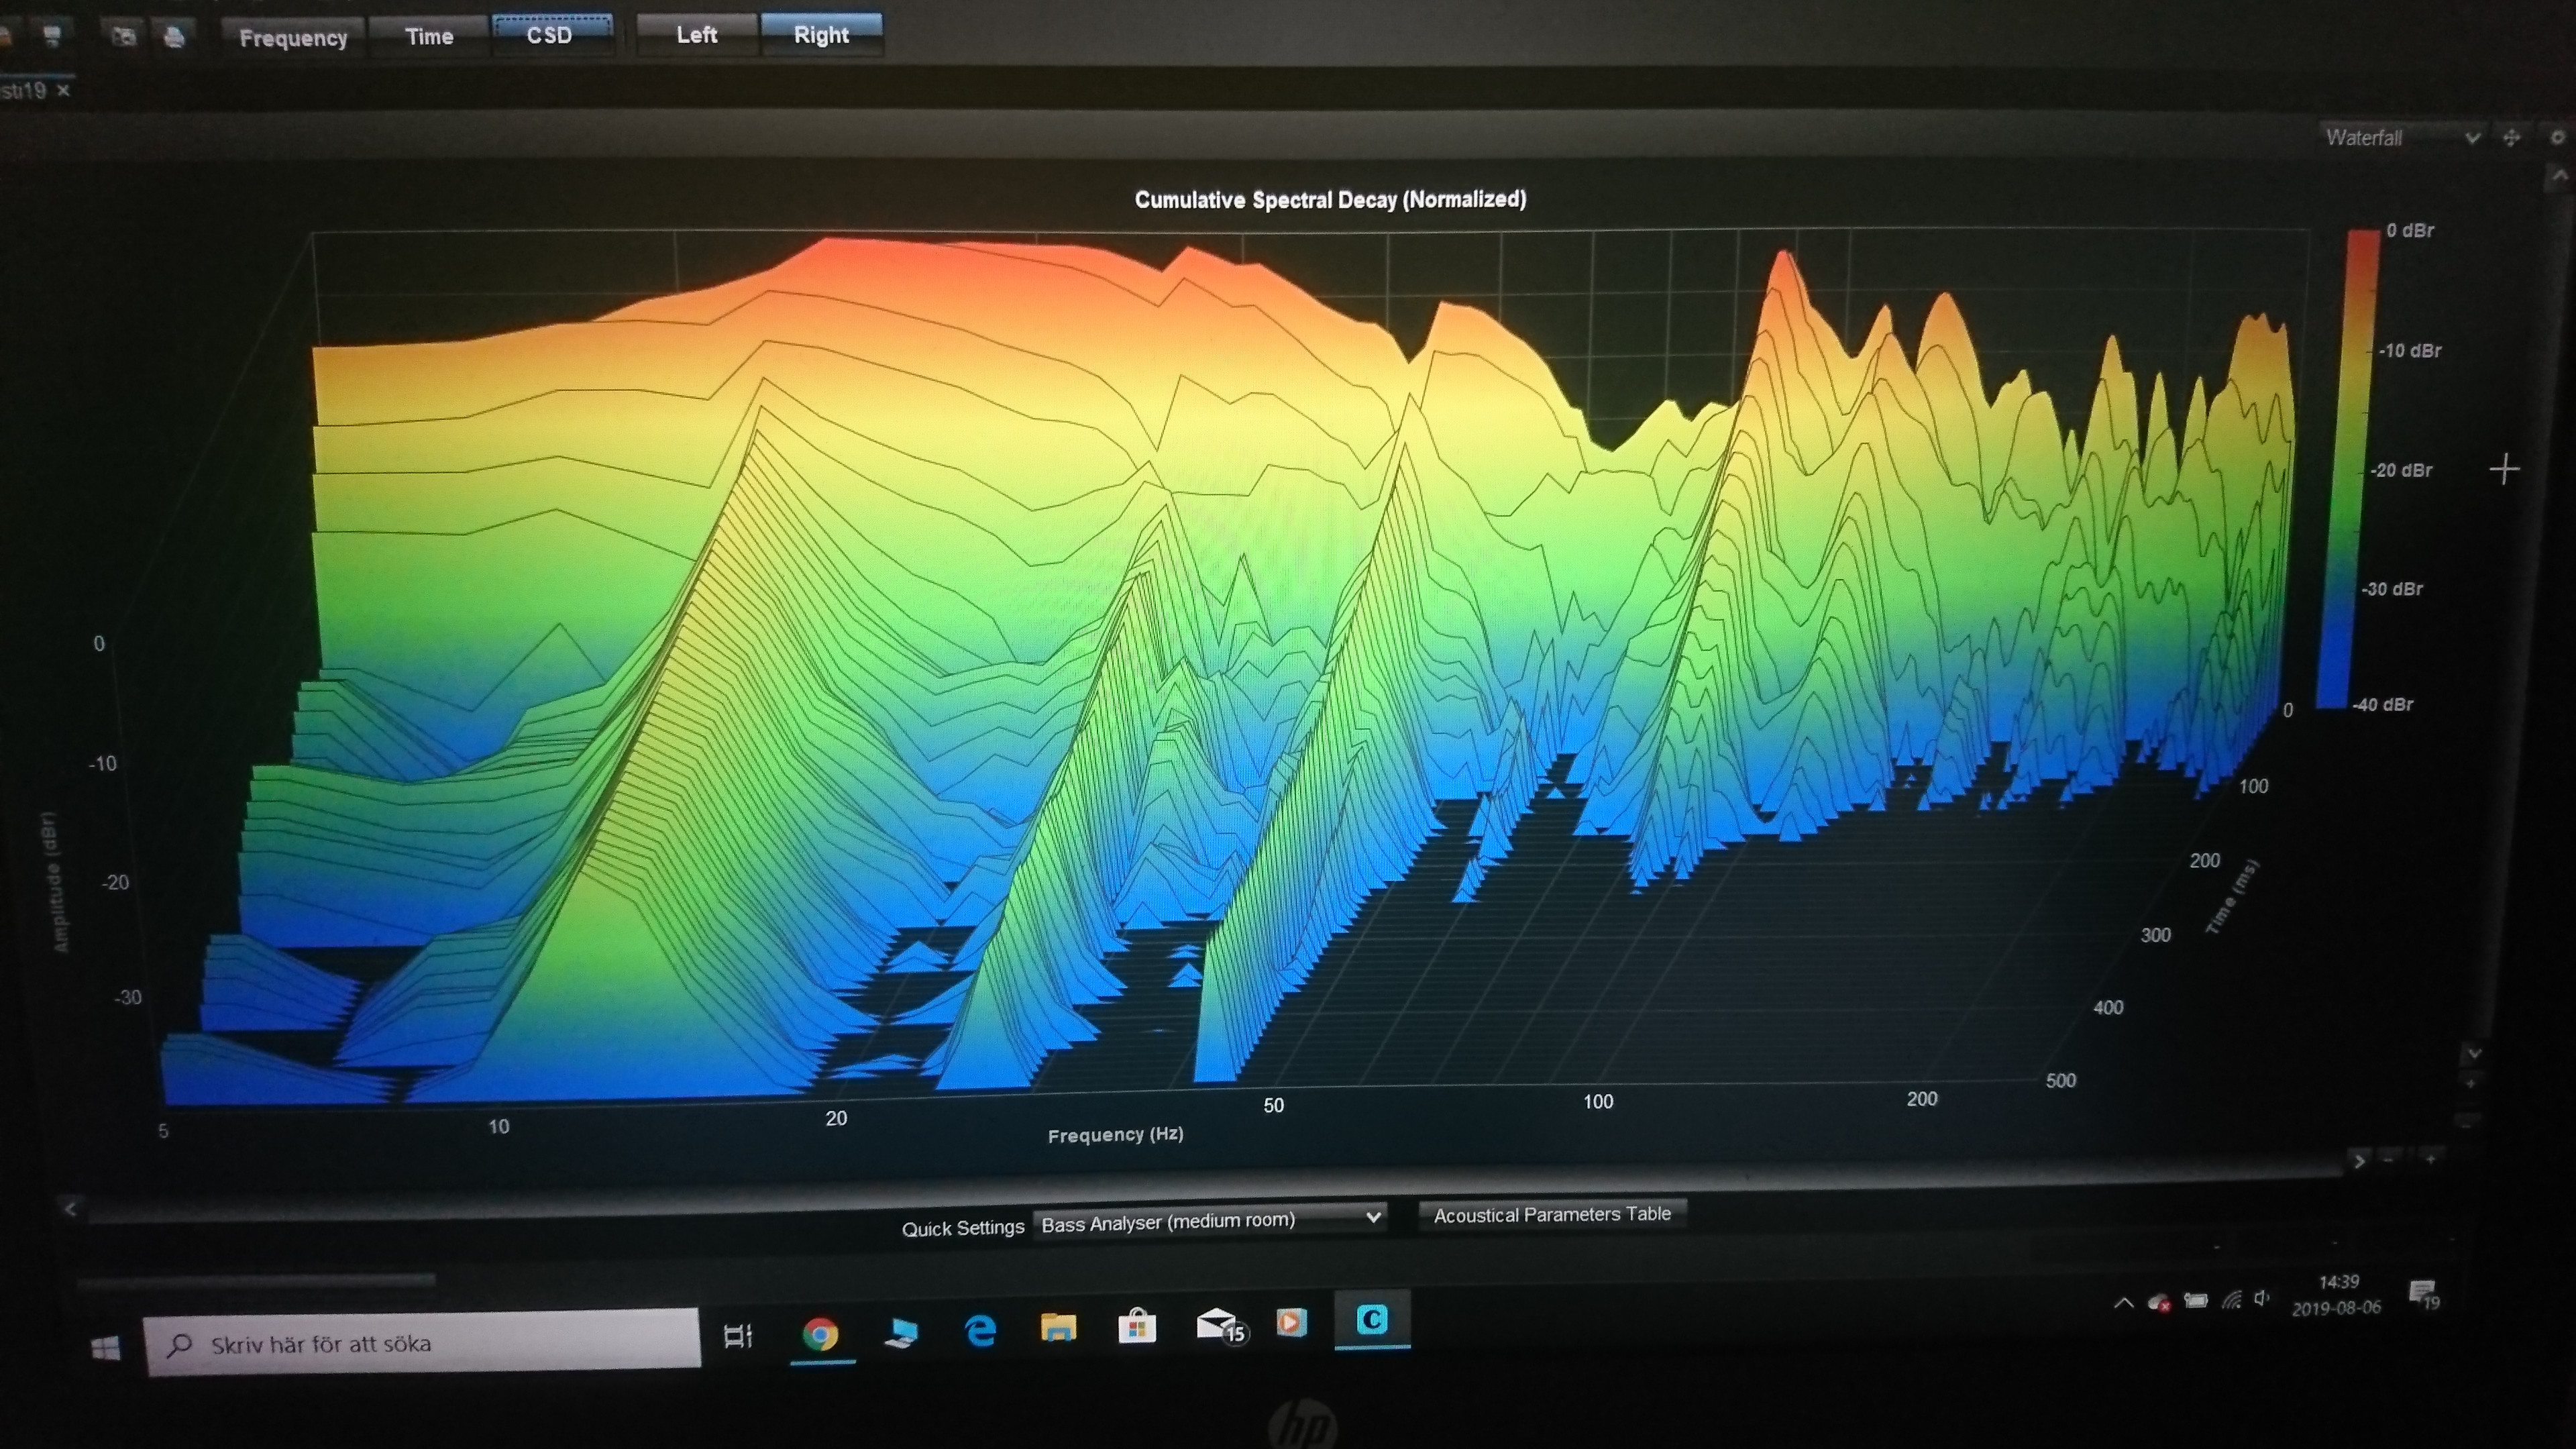Open Task View in the taskbar

[x=738, y=1335]
